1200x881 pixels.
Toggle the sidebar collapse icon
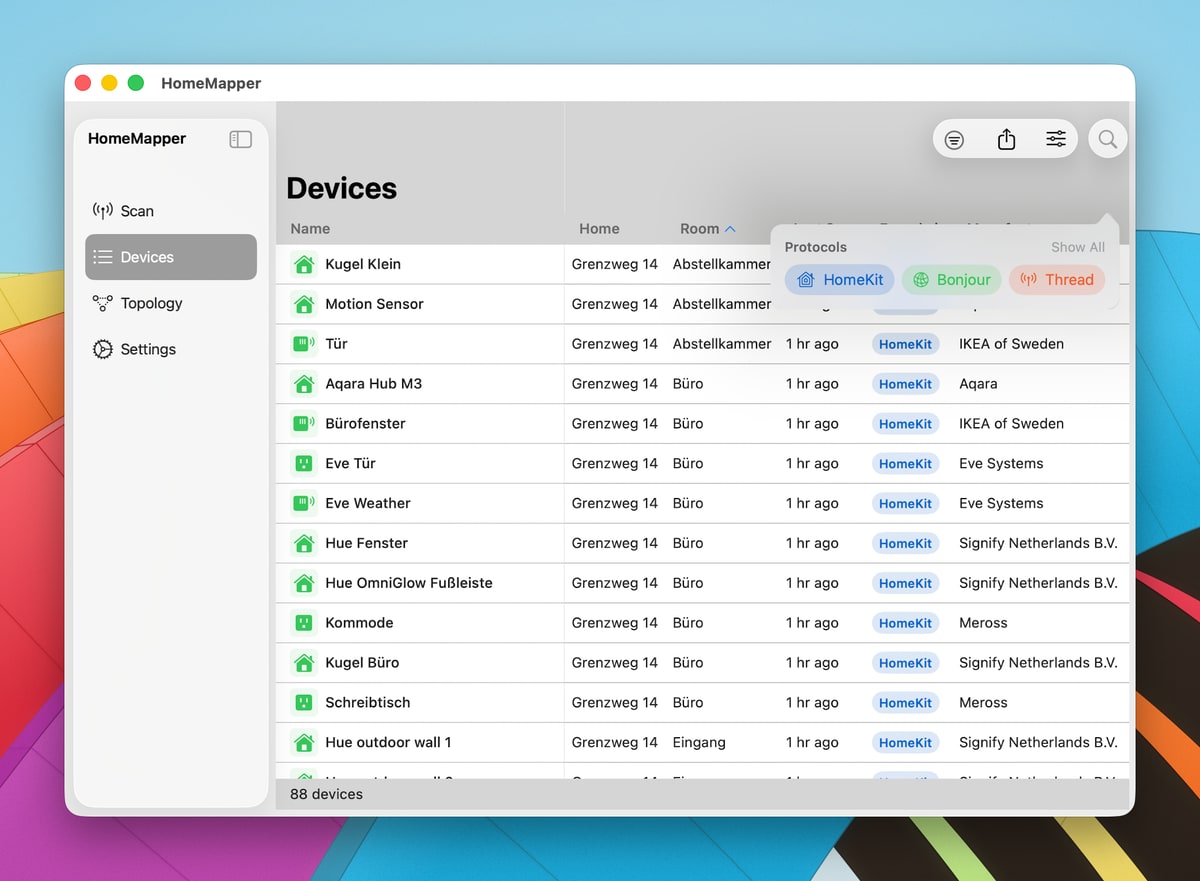240,139
